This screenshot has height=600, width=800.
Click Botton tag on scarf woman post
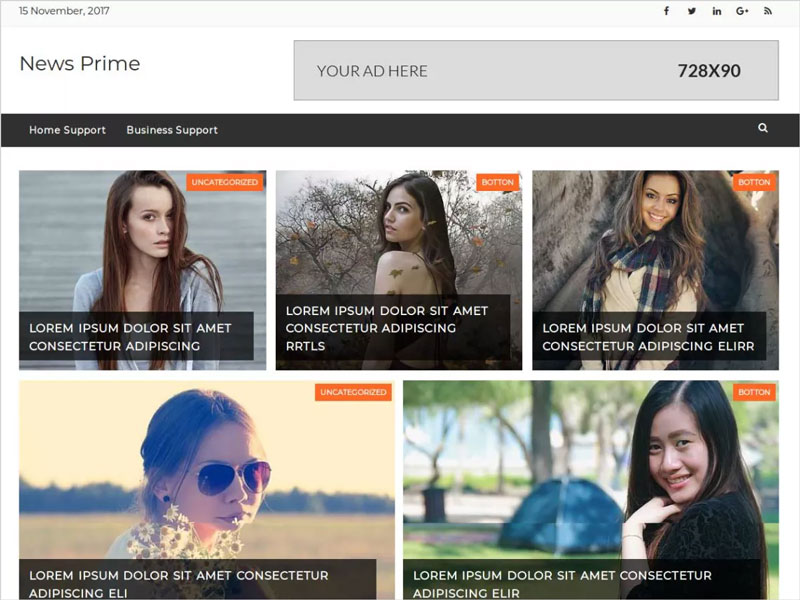(754, 182)
